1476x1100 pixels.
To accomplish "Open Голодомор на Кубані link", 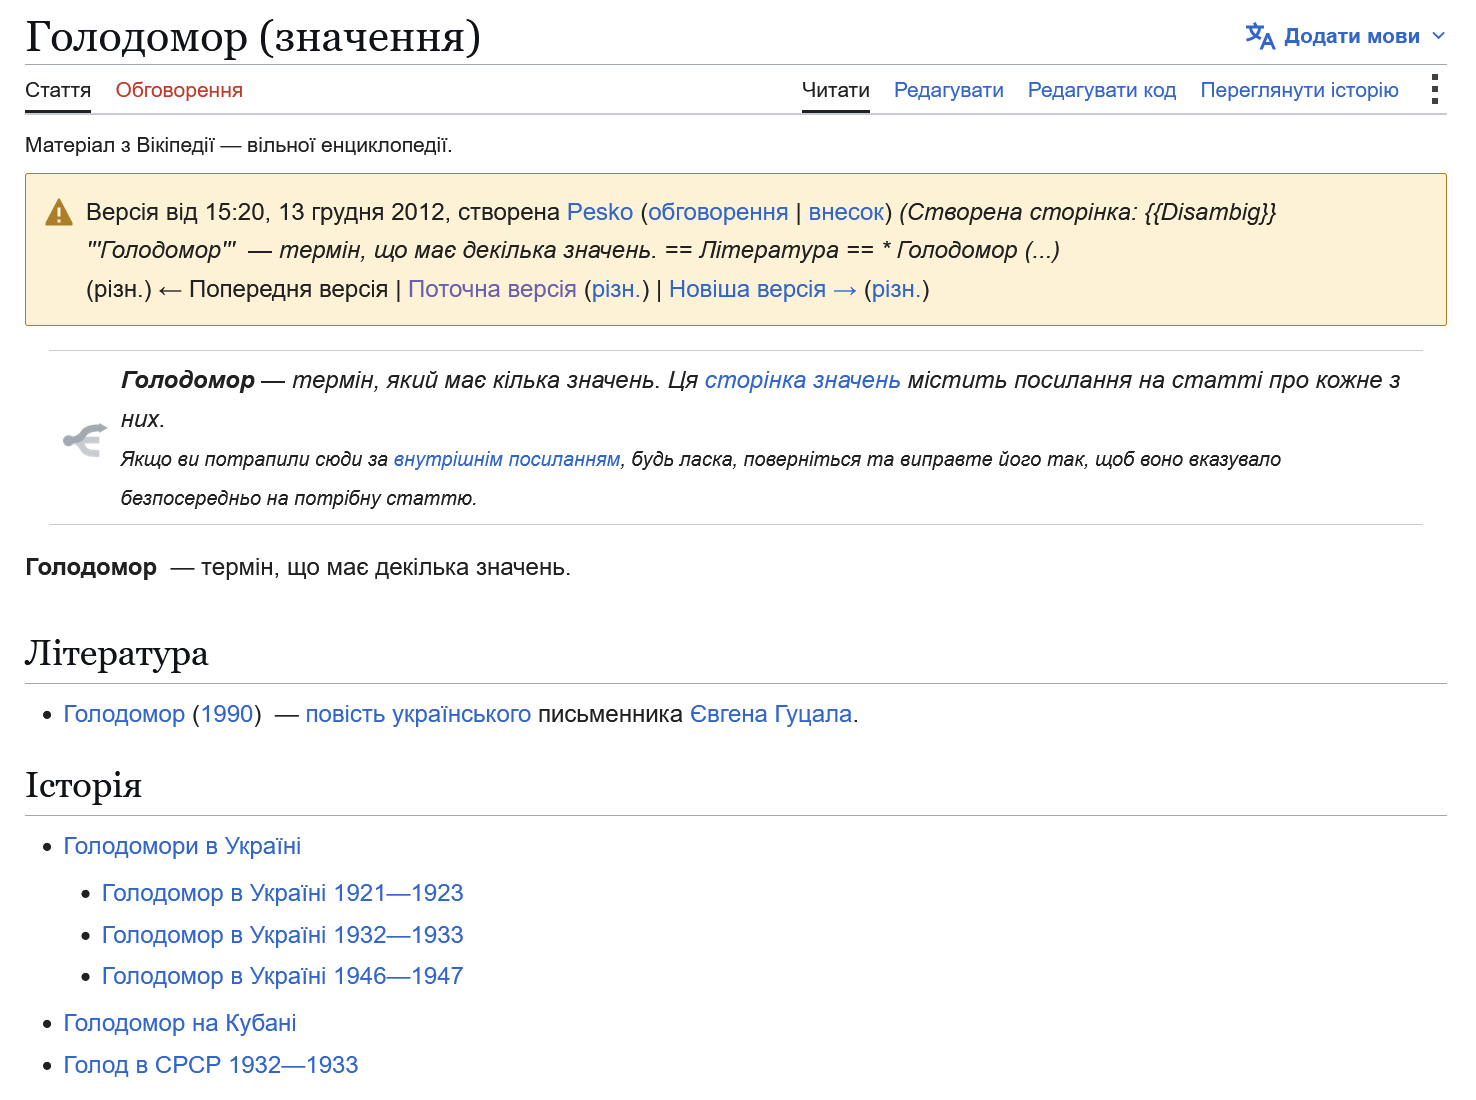I will point(180,1023).
